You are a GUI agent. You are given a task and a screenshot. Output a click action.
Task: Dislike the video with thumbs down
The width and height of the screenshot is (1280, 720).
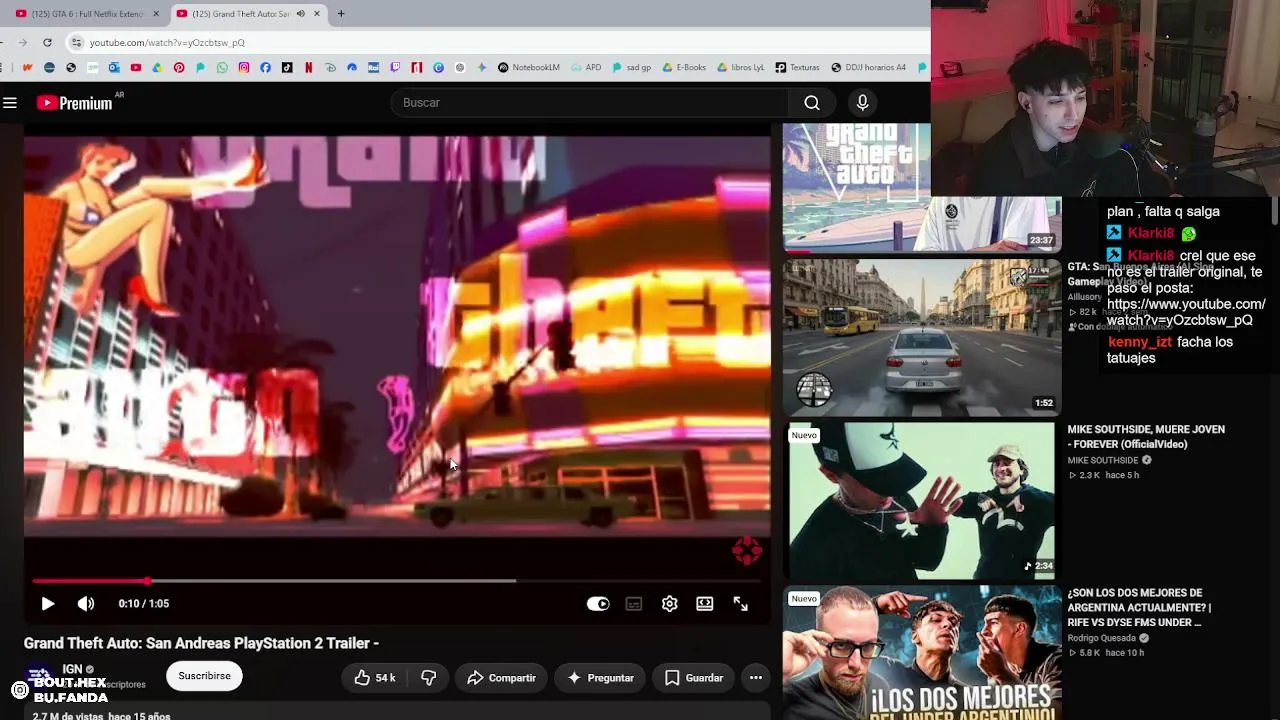pos(429,678)
